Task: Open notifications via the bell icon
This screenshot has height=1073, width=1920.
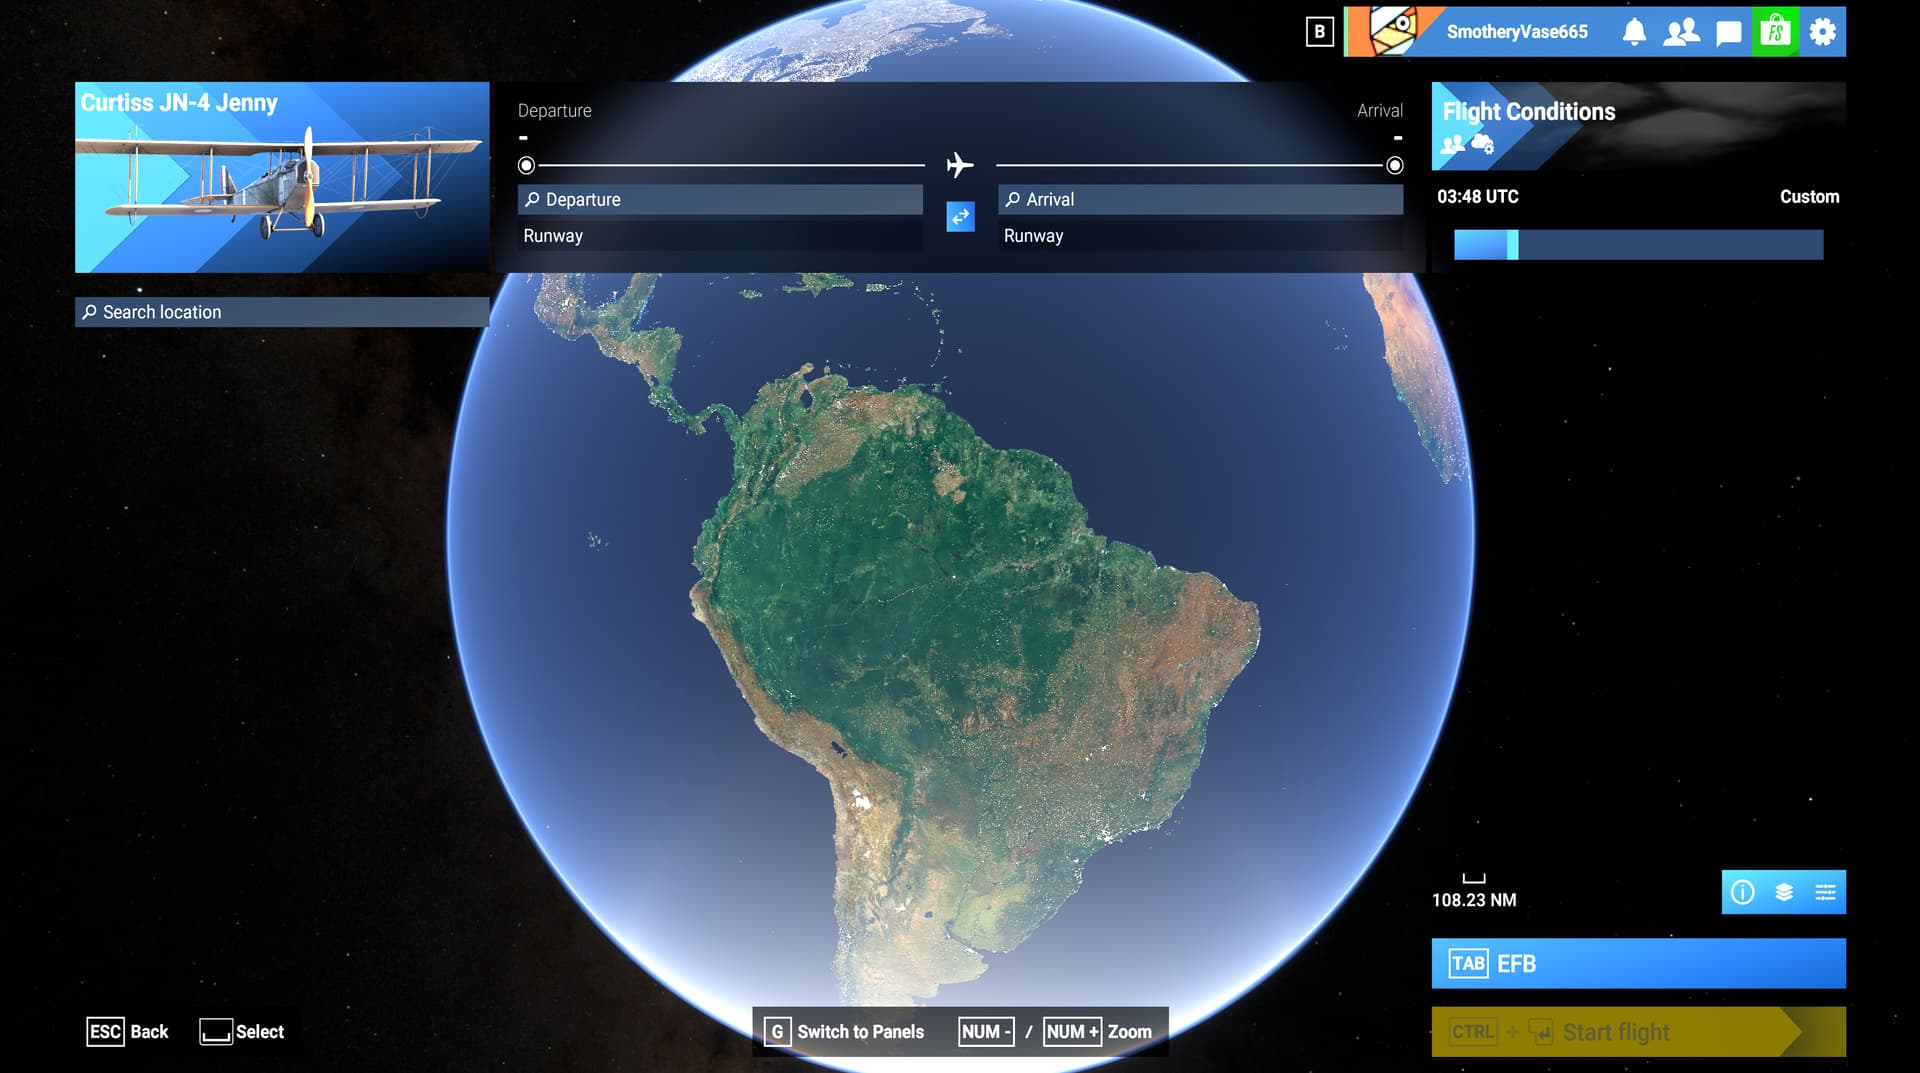Action: tap(1634, 31)
